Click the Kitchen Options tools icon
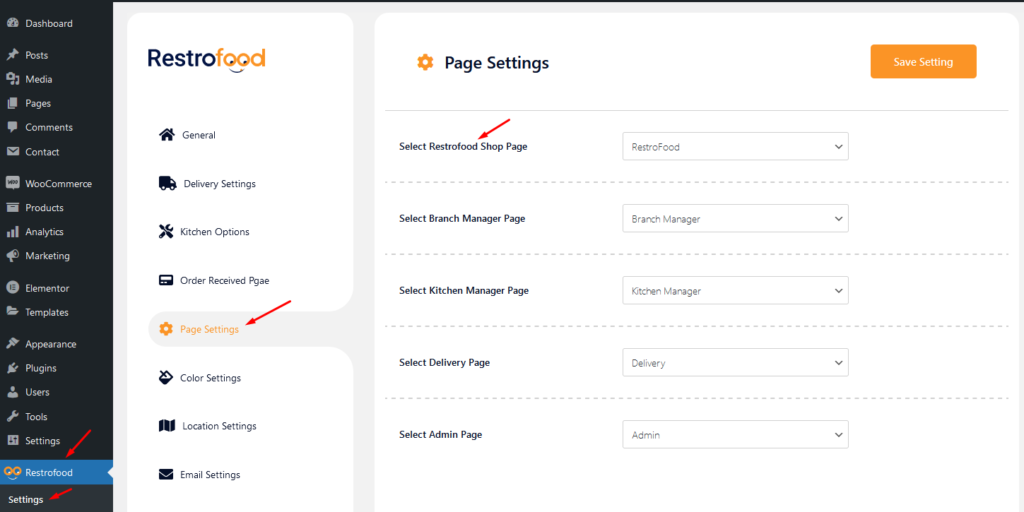1024x512 pixels. [x=166, y=231]
